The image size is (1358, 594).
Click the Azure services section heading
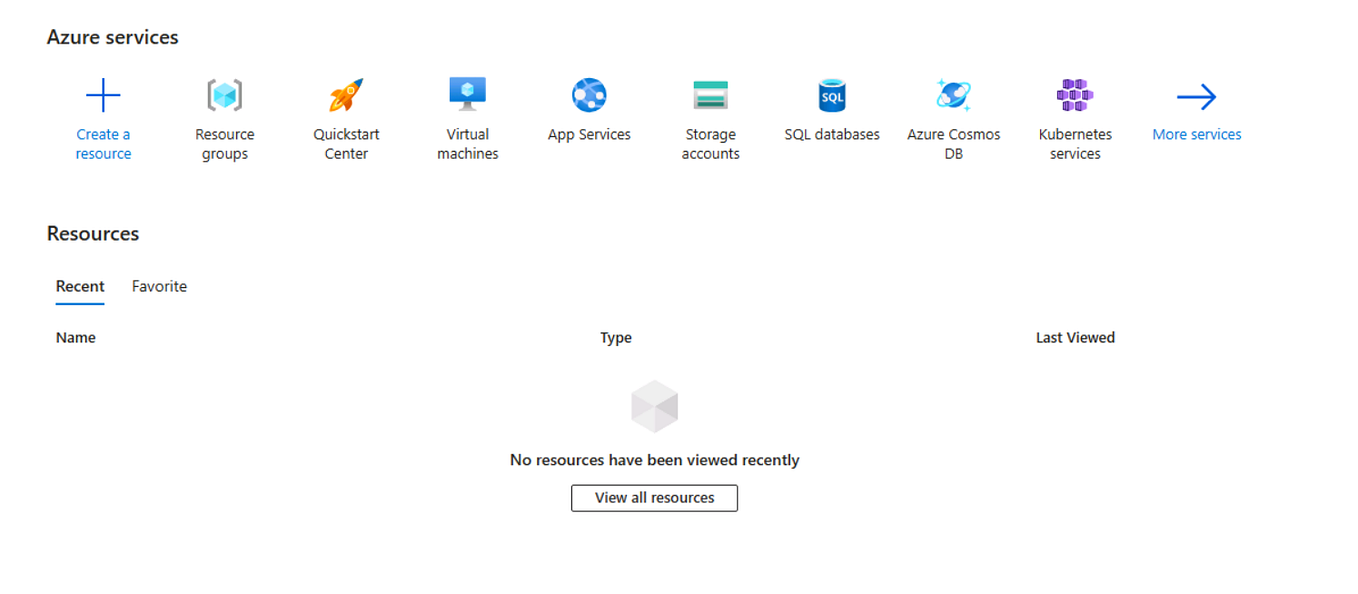(112, 36)
